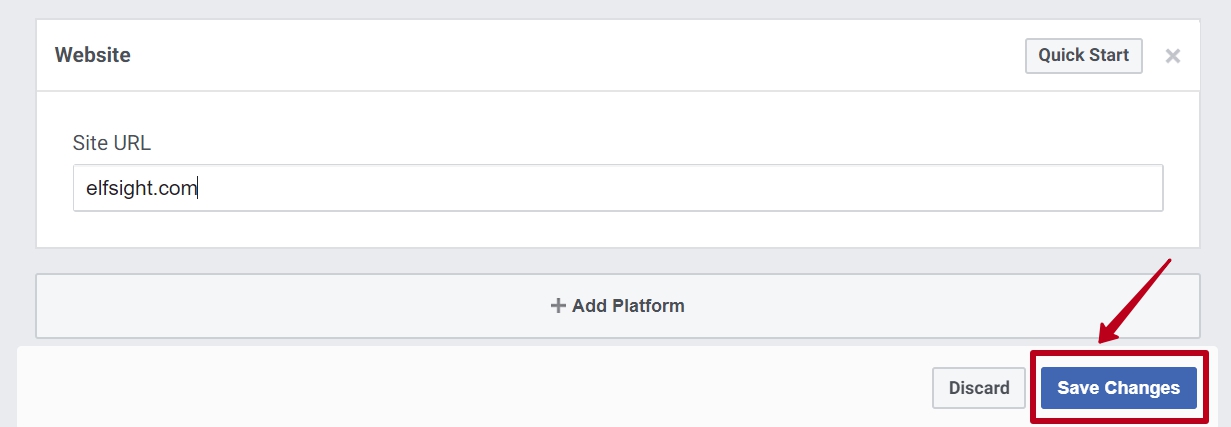The image size is (1231, 427).
Task: Click the red outline around Save Changes
Action: pyautogui.click(x=1035, y=388)
